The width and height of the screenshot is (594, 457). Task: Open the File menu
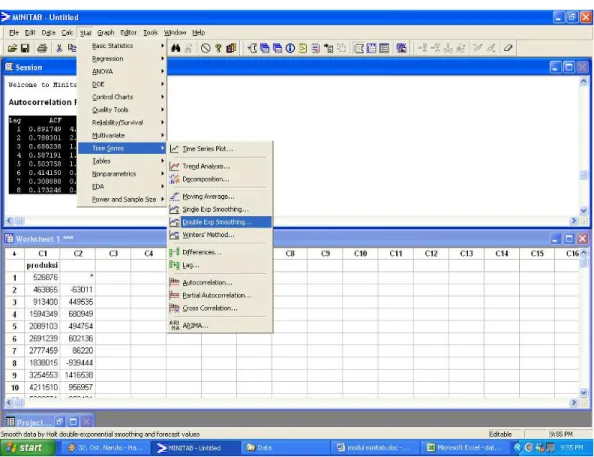[x=14, y=33]
